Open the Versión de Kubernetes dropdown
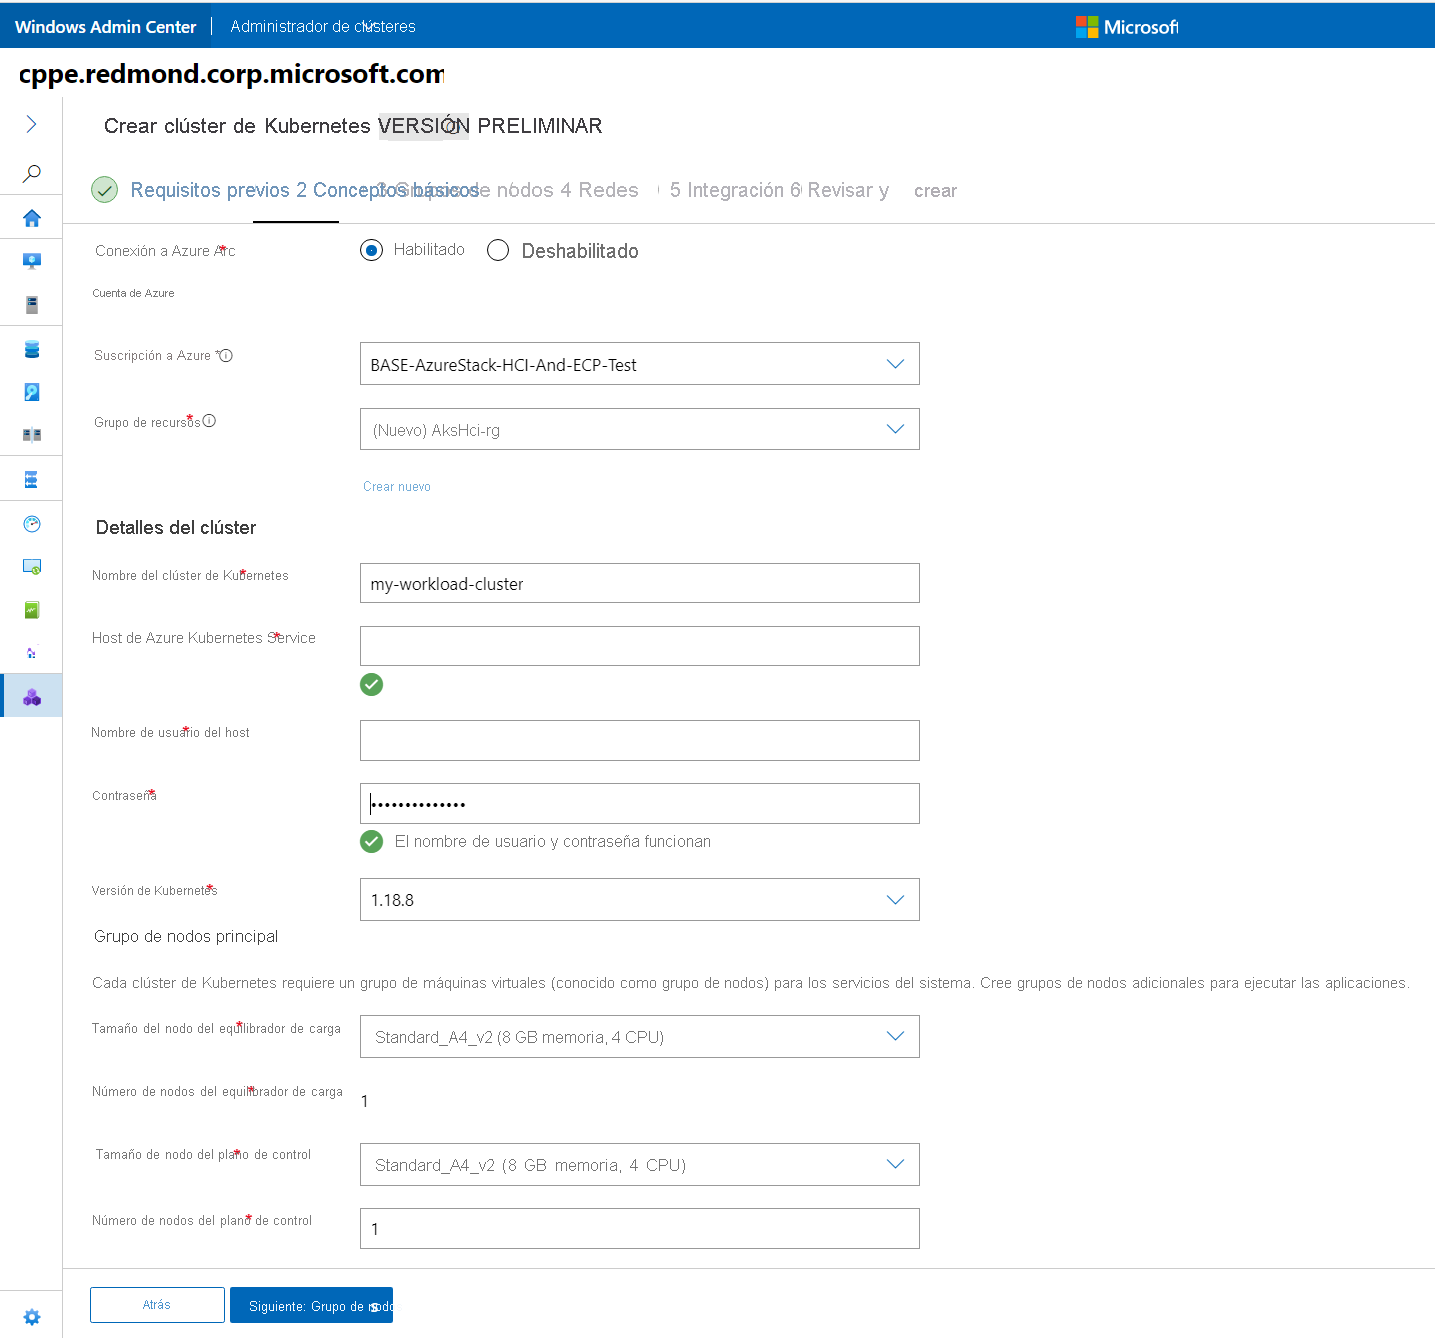Screen dimensions: 1435x1338 [x=639, y=899]
